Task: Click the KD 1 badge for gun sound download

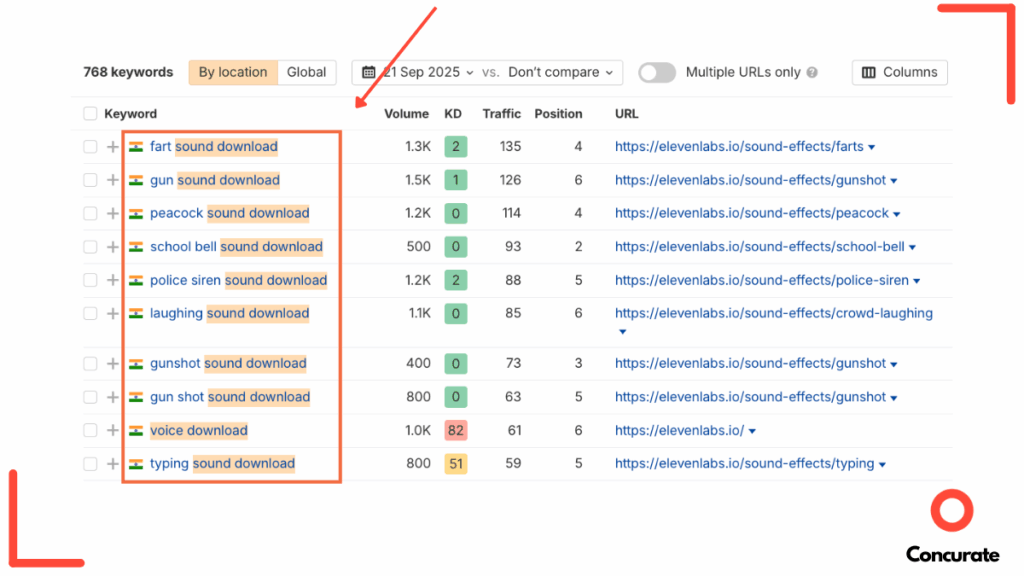Action: pos(455,180)
